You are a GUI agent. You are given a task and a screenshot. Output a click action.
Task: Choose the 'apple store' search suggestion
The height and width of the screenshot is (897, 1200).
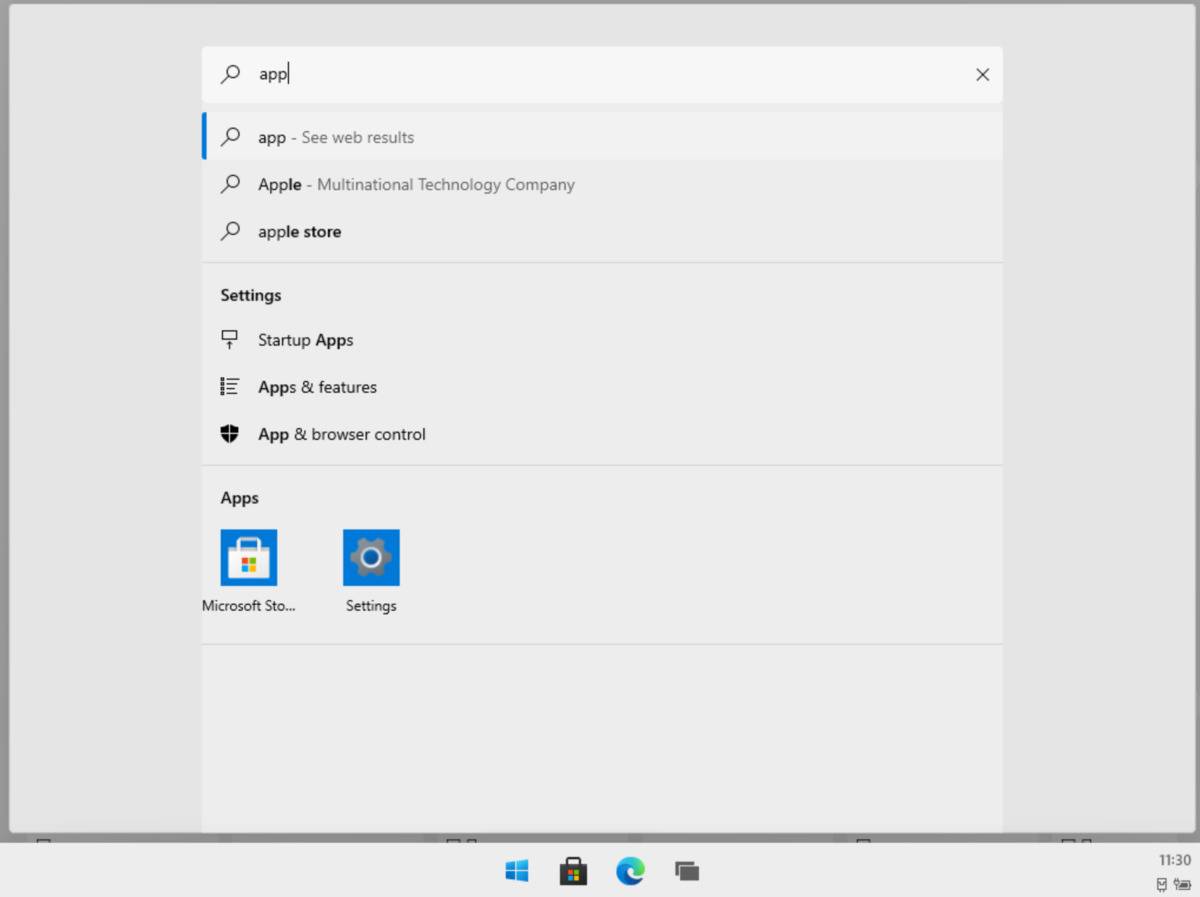pyautogui.click(x=300, y=231)
